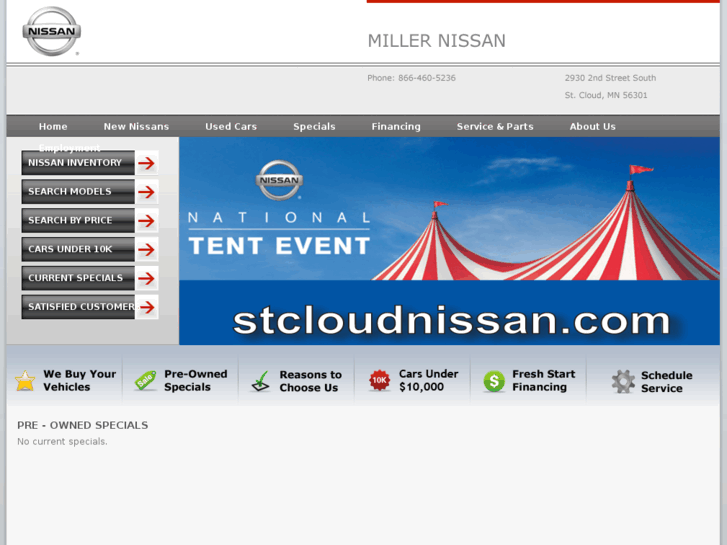Open the Service & Parts menu
The width and height of the screenshot is (727, 545).
pyautogui.click(x=495, y=127)
